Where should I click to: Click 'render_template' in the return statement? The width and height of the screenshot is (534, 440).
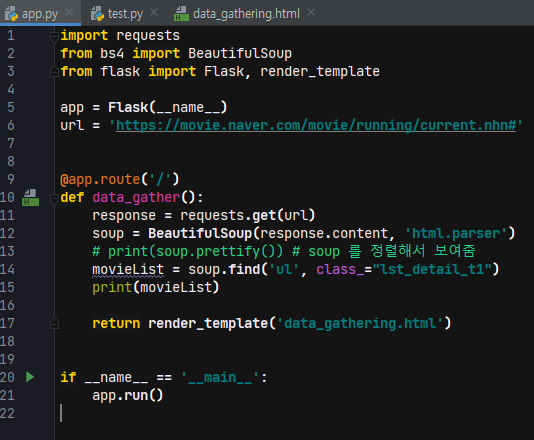pos(208,323)
